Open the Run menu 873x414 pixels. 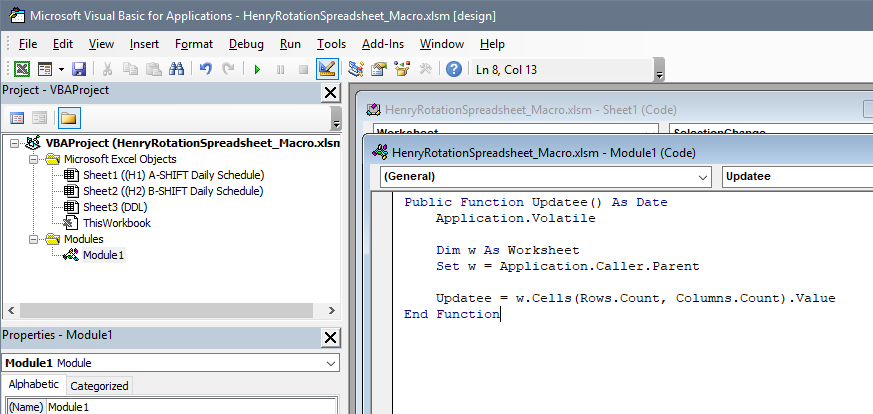coord(290,44)
